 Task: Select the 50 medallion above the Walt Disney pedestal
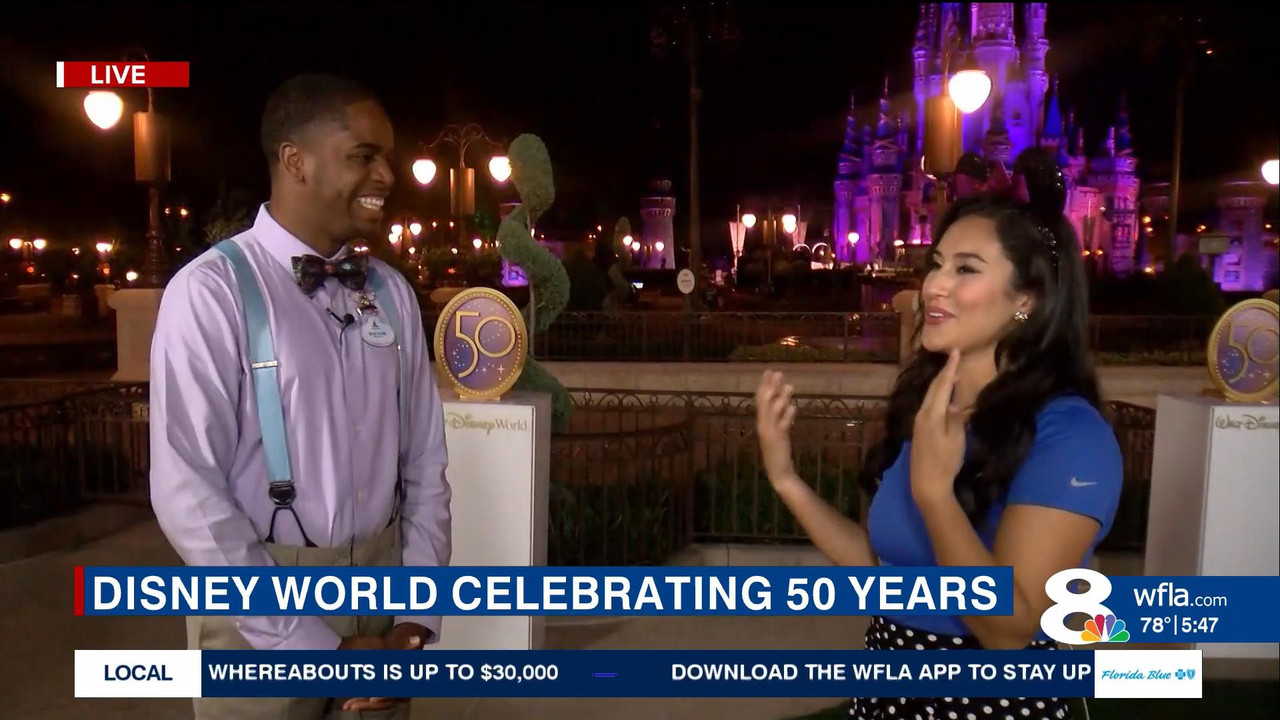1246,351
